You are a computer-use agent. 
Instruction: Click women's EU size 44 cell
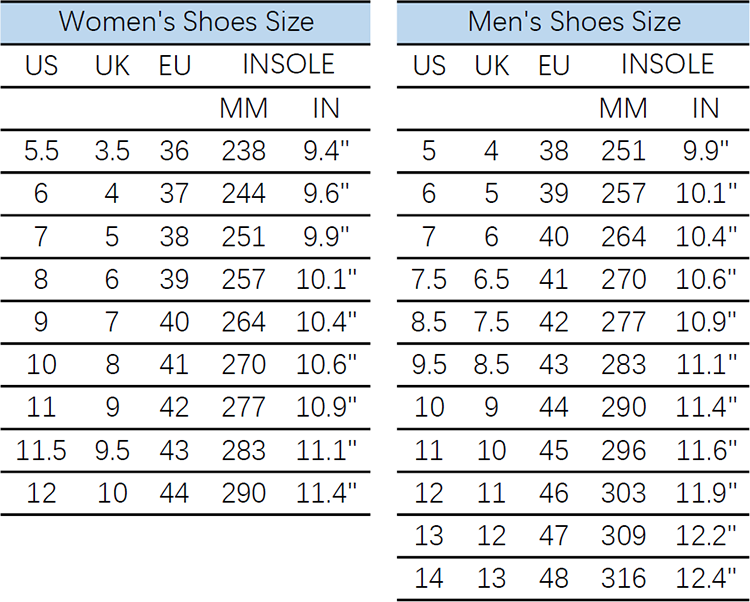174,493
